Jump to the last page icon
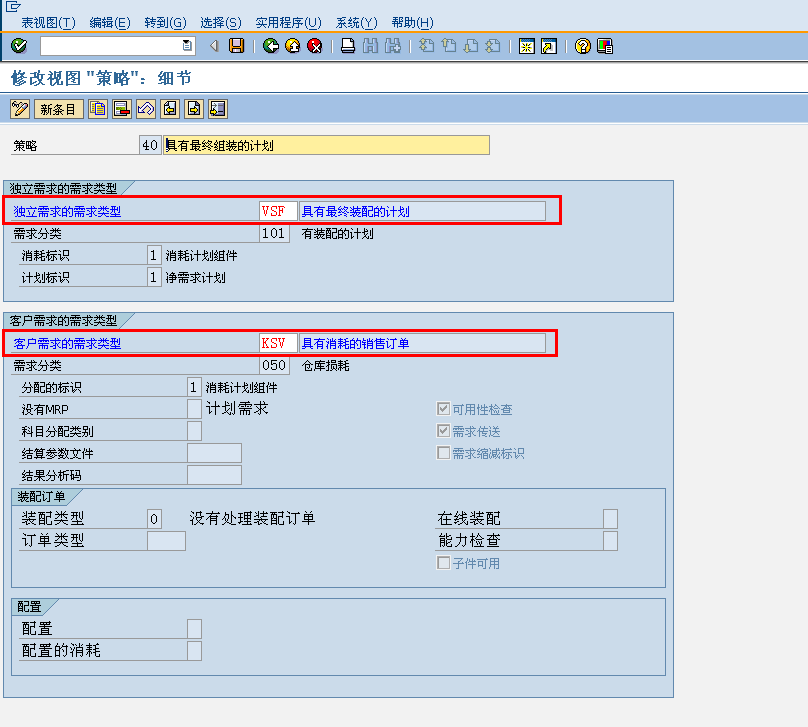 493,46
